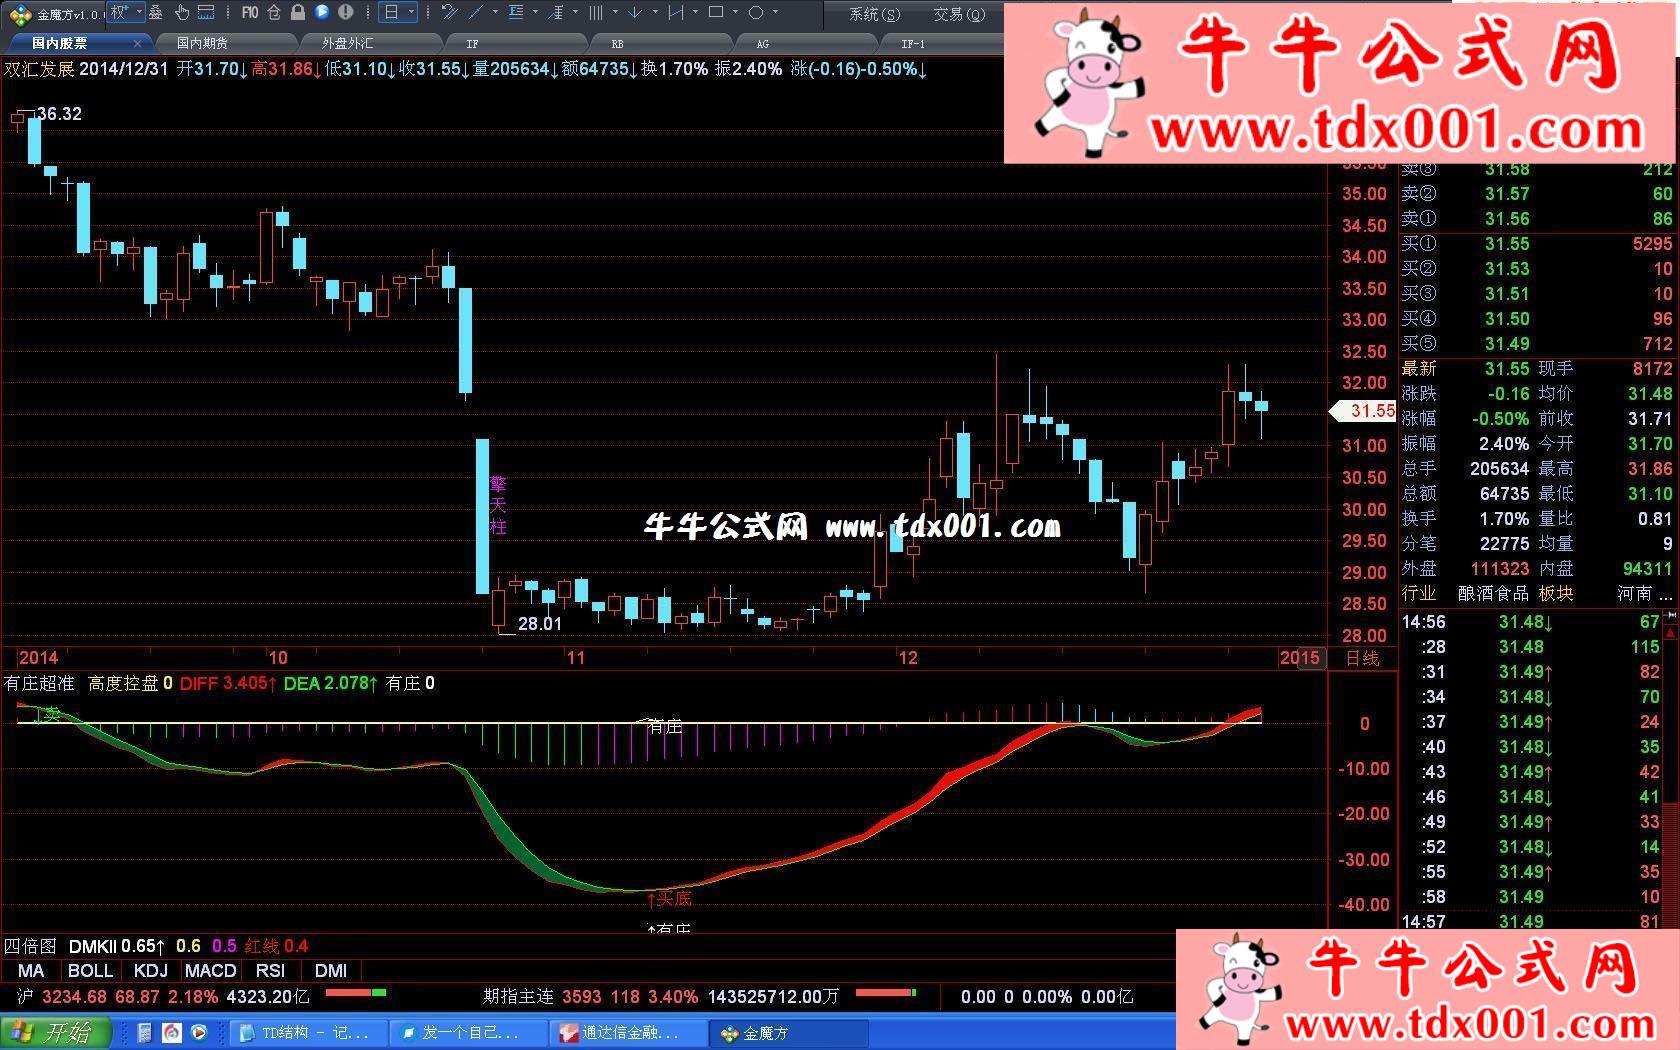Select the KDJ indicator button

151,971
